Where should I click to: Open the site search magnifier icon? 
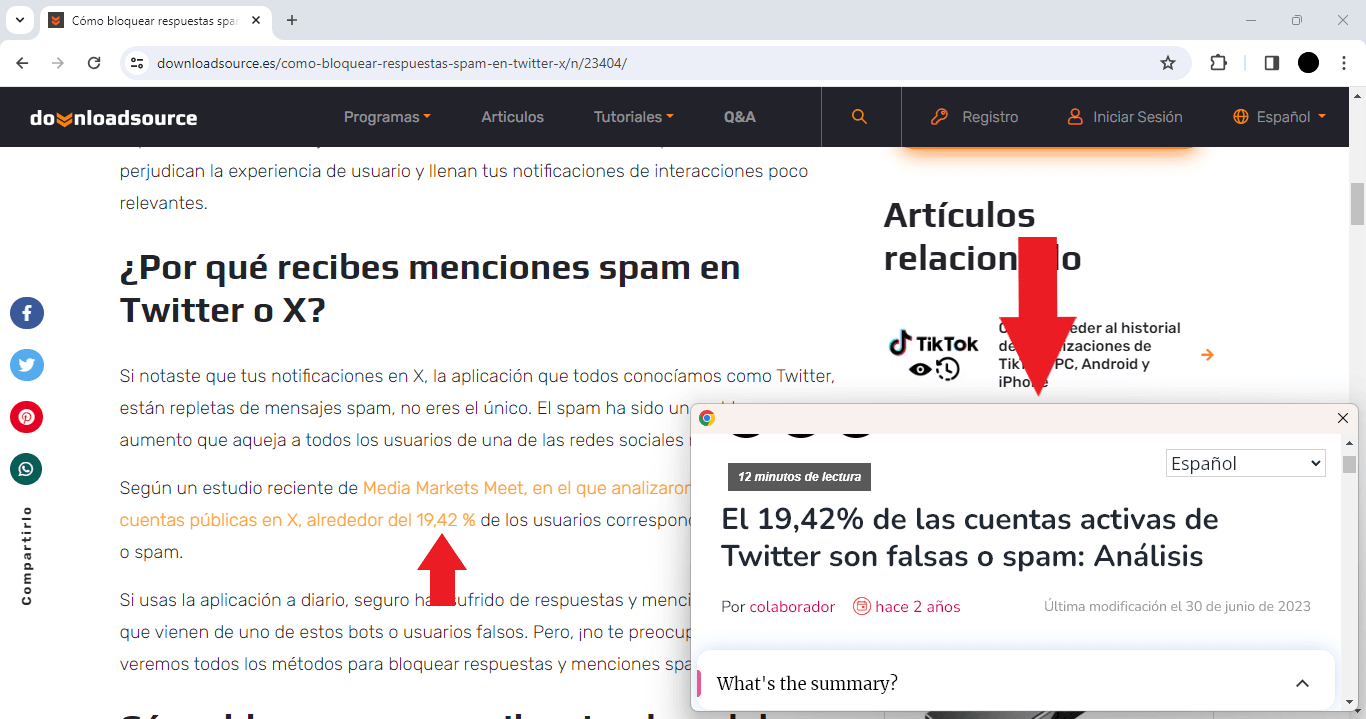859,117
